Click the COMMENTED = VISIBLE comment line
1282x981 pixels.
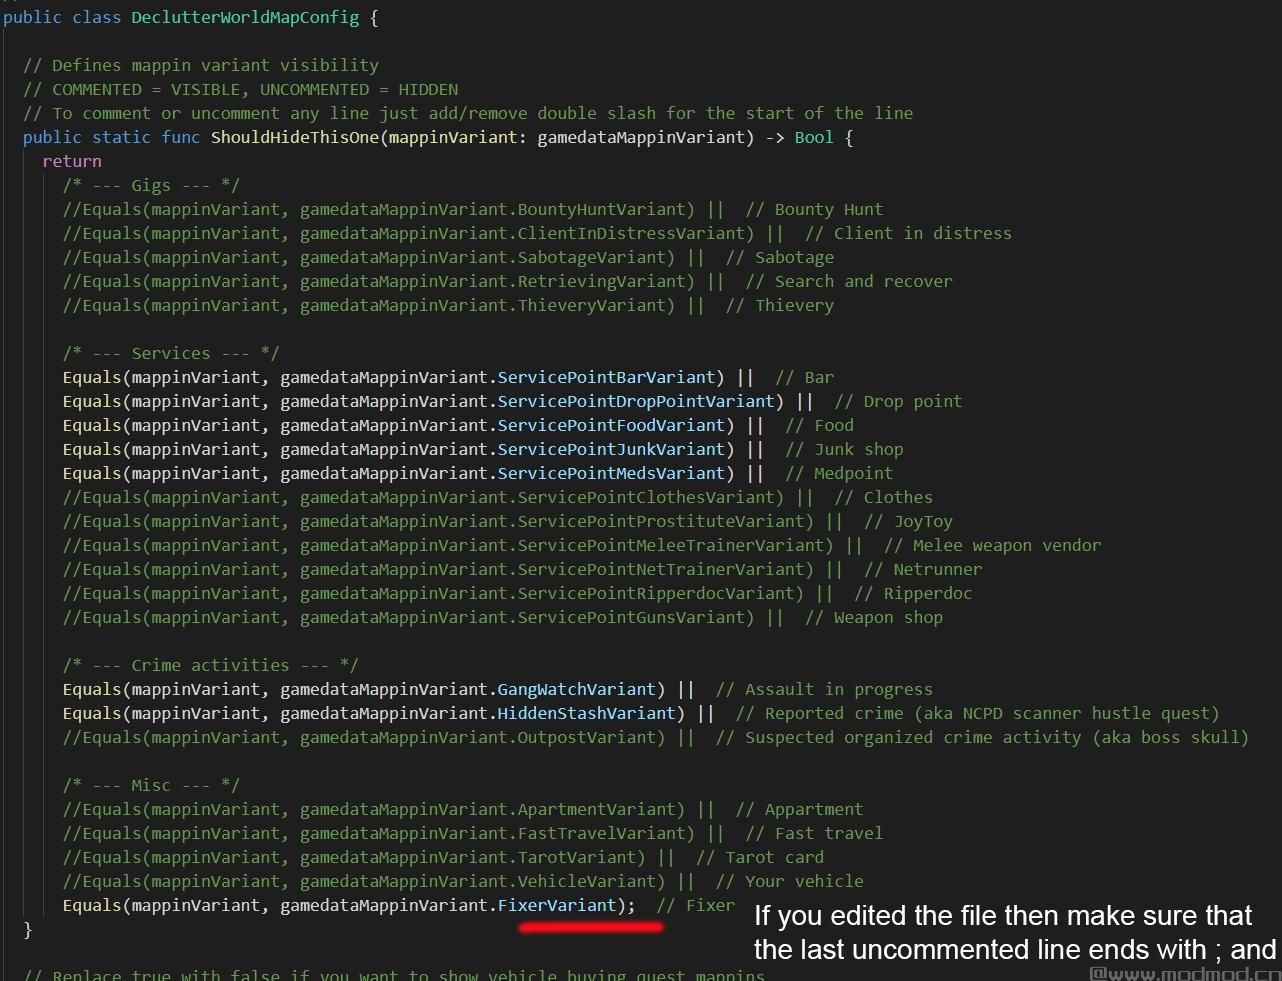click(x=240, y=89)
